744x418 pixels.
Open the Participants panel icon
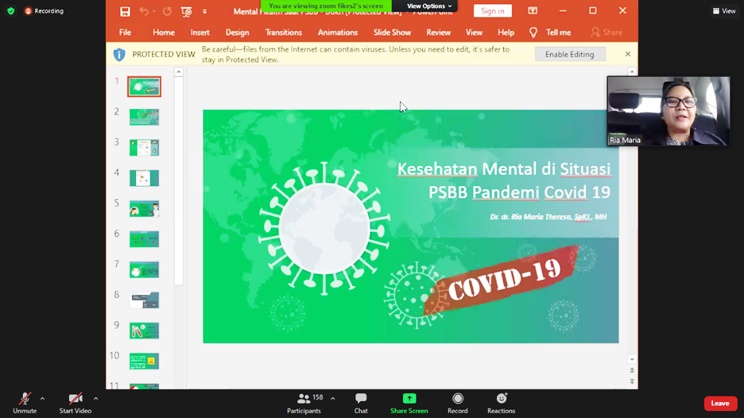(304, 398)
